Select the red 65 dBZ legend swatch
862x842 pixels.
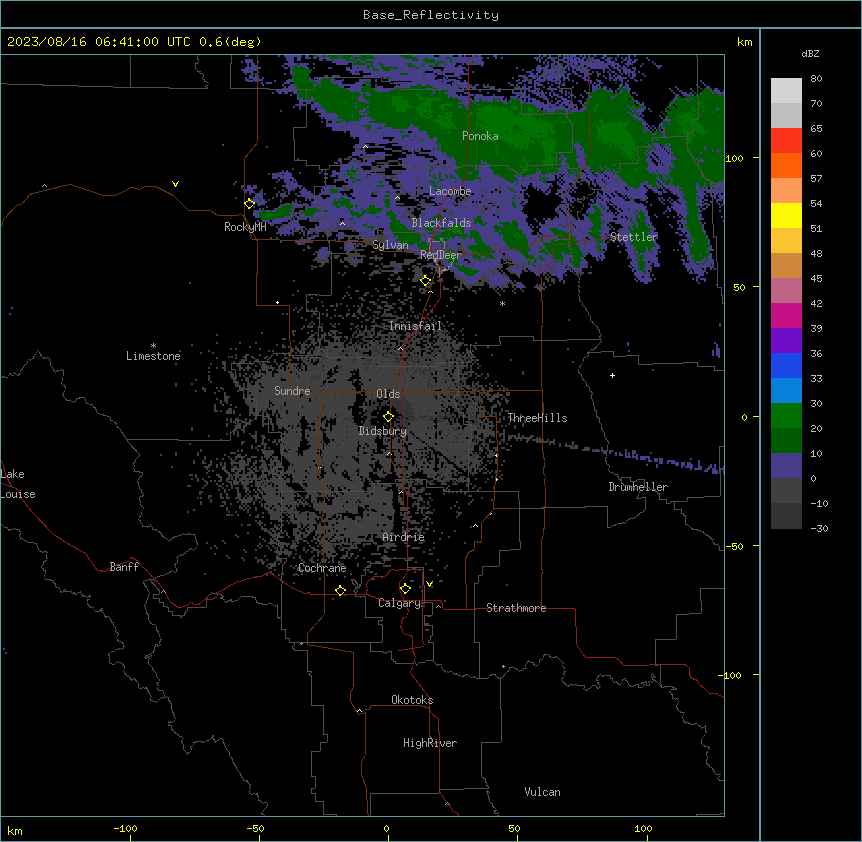pyautogui.click(x=786, y=140)
